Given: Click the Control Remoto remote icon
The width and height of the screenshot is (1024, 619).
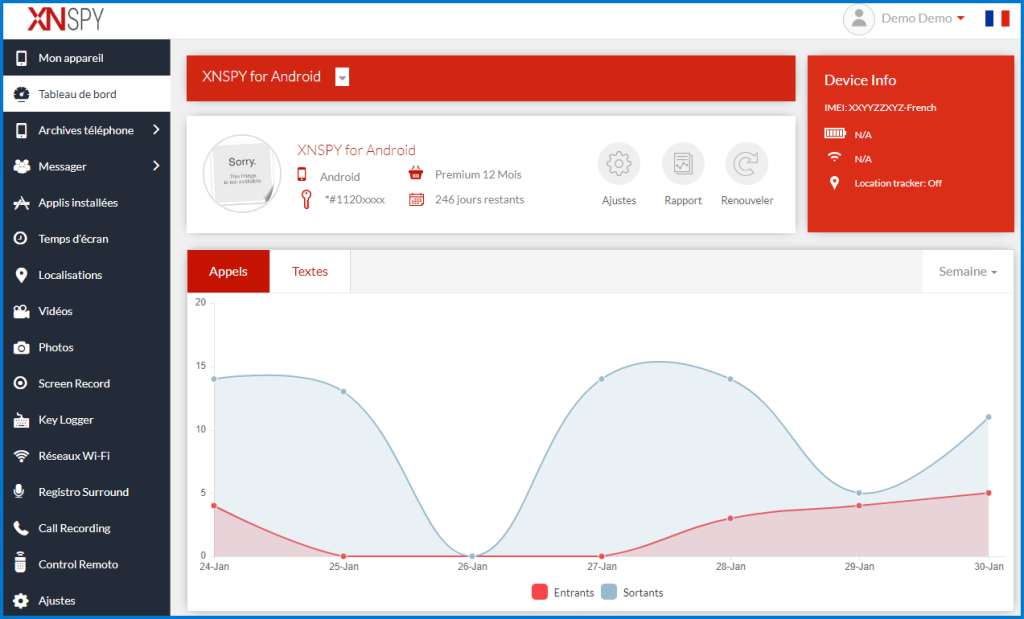Looking at the screenshot, I should pos(20,563).
